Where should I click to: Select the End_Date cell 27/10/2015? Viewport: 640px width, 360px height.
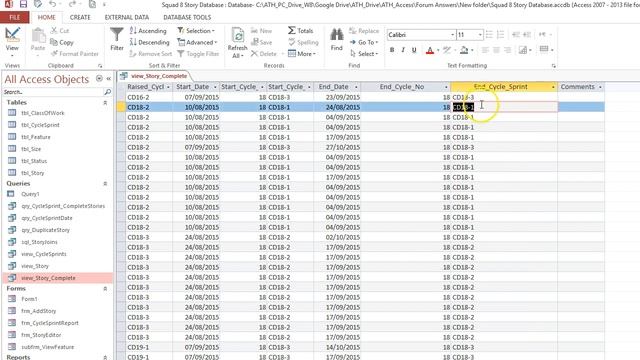337,147
